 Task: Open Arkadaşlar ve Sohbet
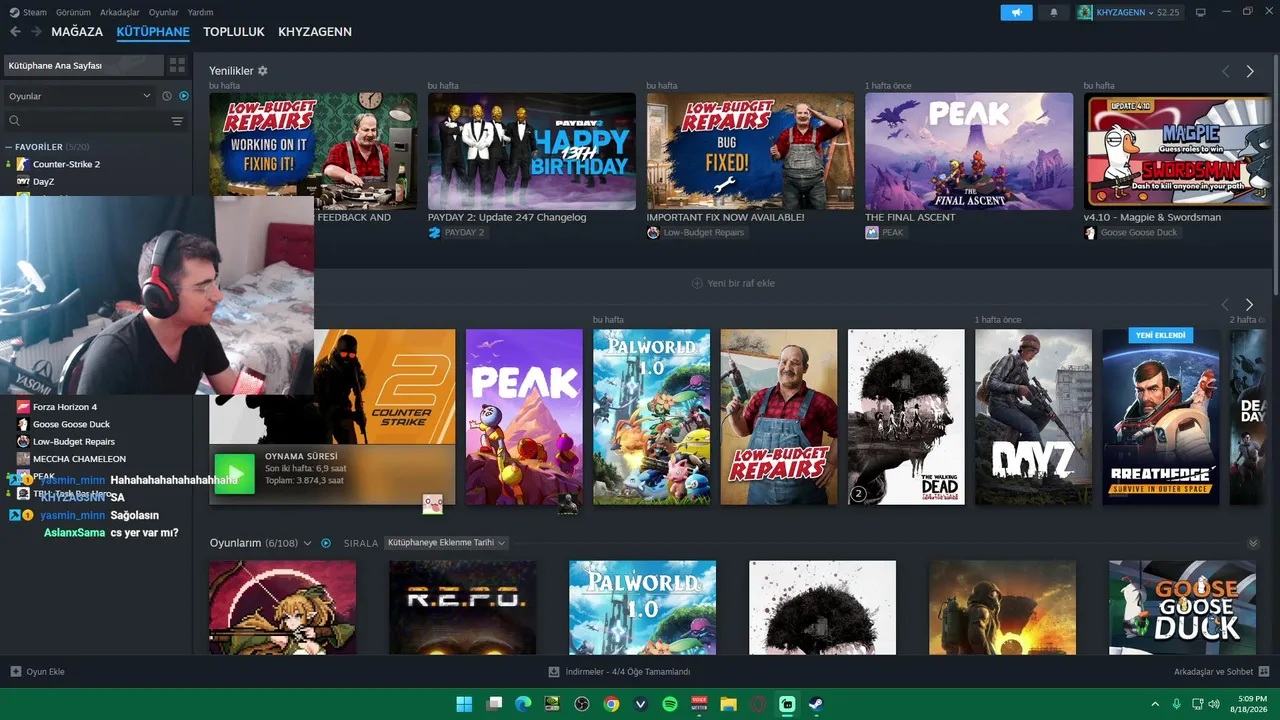coord(1221,672)
